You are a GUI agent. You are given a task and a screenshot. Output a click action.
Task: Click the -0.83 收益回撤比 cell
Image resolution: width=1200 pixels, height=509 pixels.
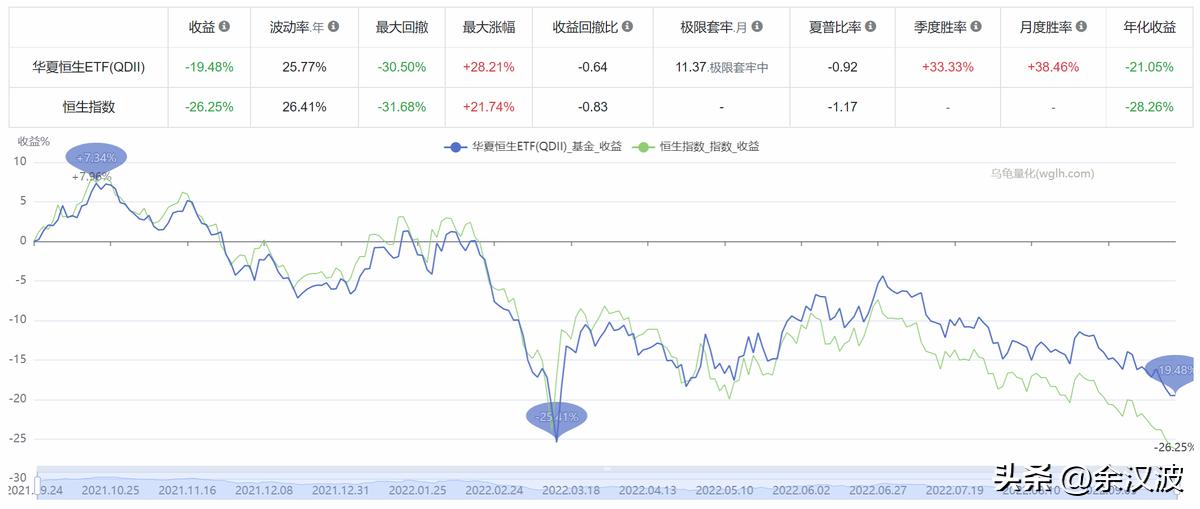pos(593,106)
